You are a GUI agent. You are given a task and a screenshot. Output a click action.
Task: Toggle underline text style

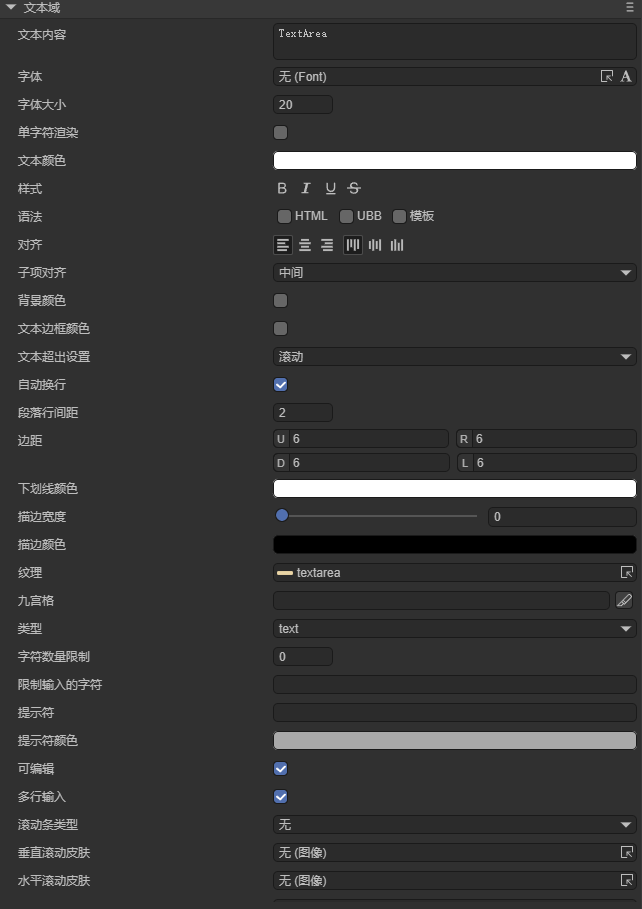pos(330,188)
